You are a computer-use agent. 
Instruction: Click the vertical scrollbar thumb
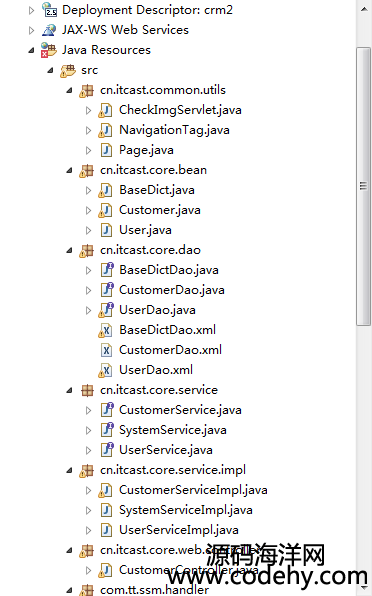point(363,186)
